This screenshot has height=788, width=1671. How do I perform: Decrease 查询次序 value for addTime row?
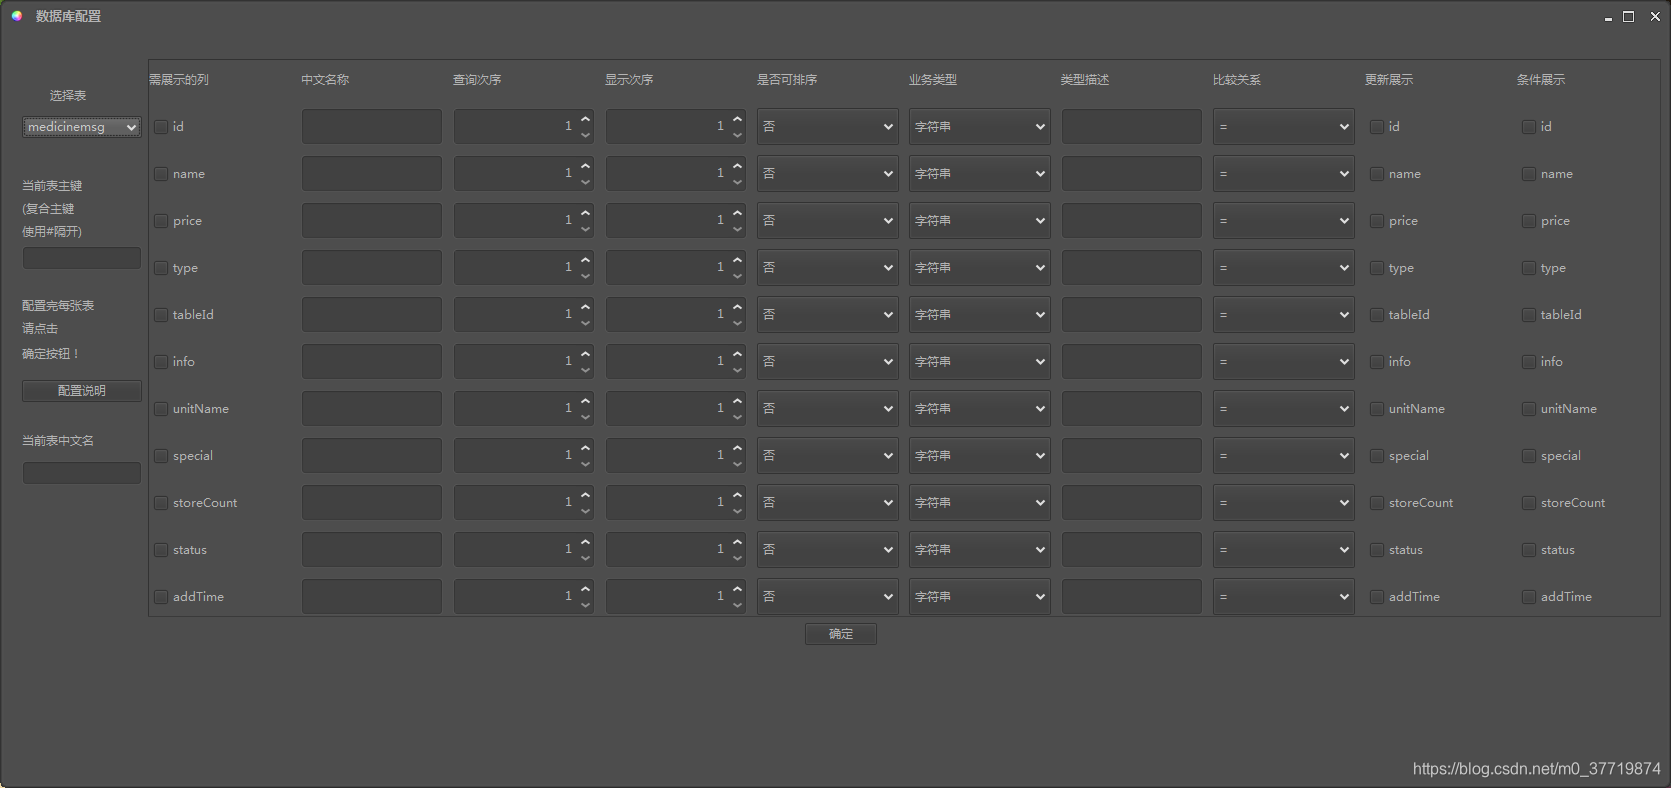[x=585, y=605]
